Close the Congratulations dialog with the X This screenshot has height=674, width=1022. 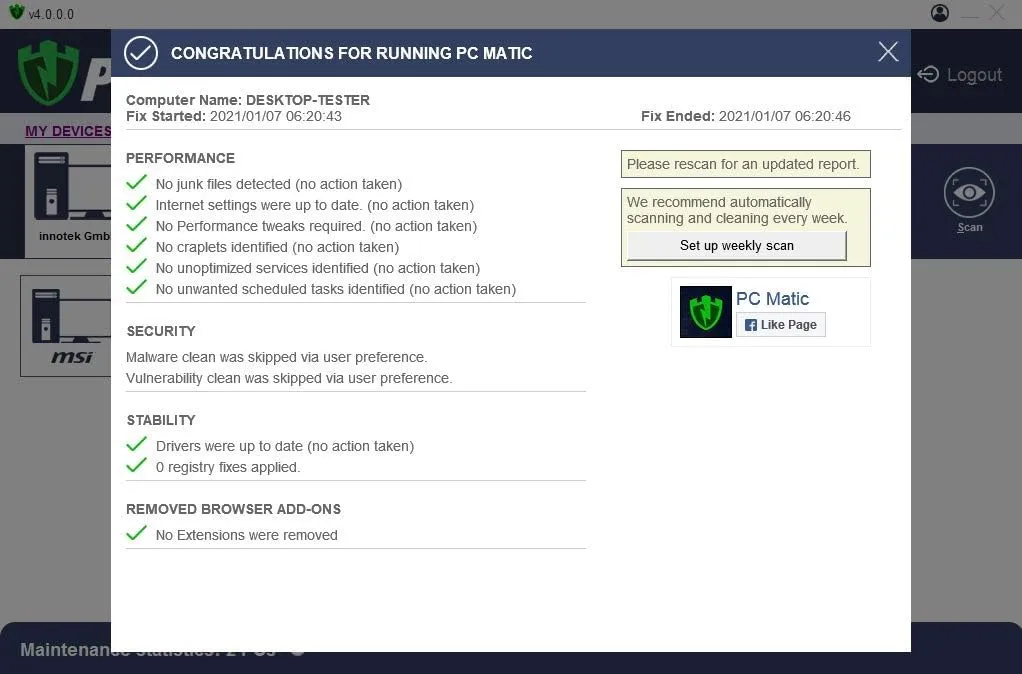click(888, 51)
